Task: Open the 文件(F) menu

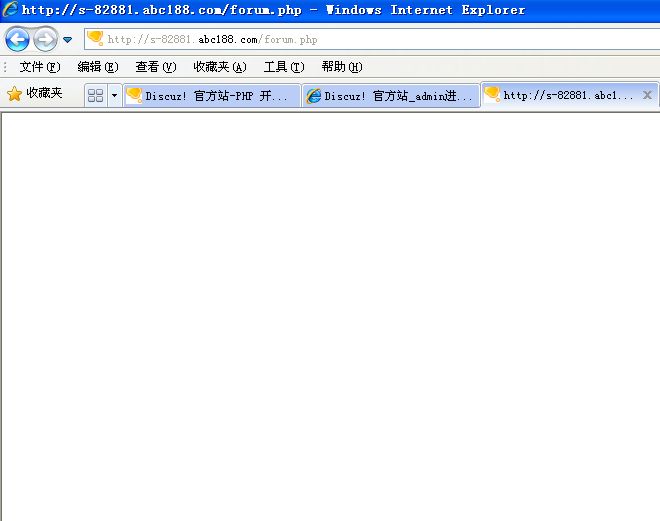Action: pos(40,67)
